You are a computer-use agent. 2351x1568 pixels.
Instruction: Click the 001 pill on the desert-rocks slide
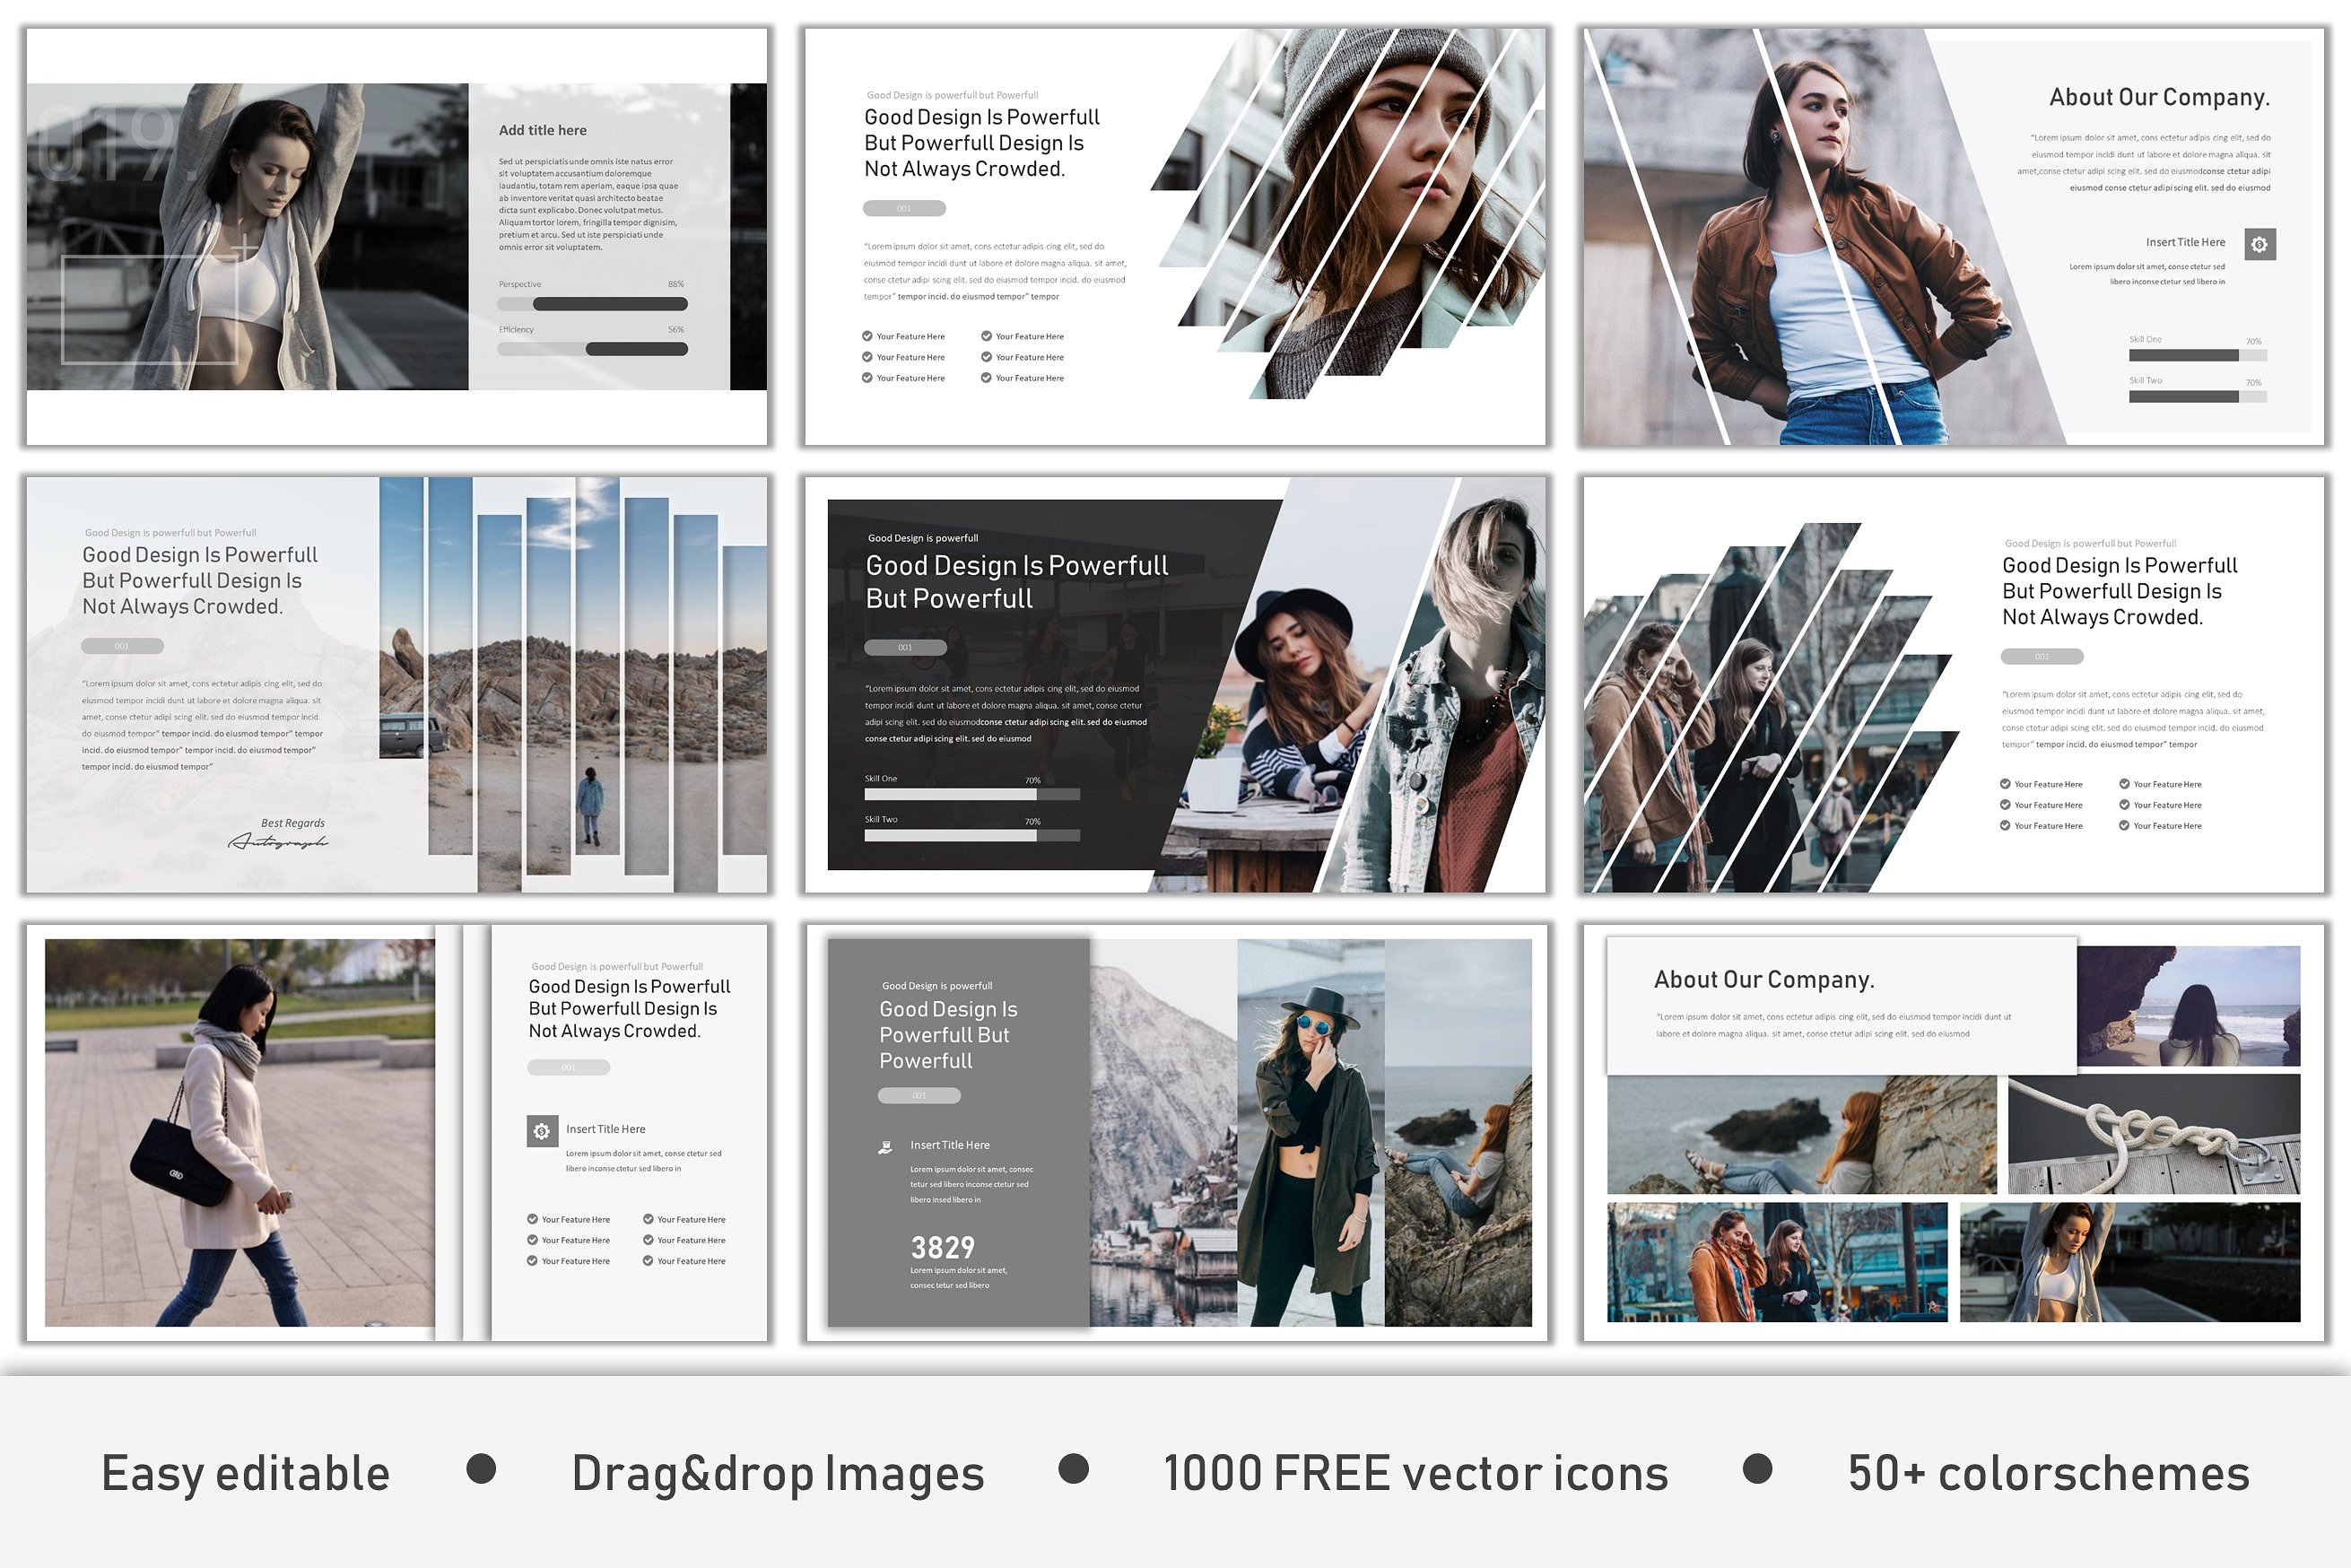[x=122, y=646]
